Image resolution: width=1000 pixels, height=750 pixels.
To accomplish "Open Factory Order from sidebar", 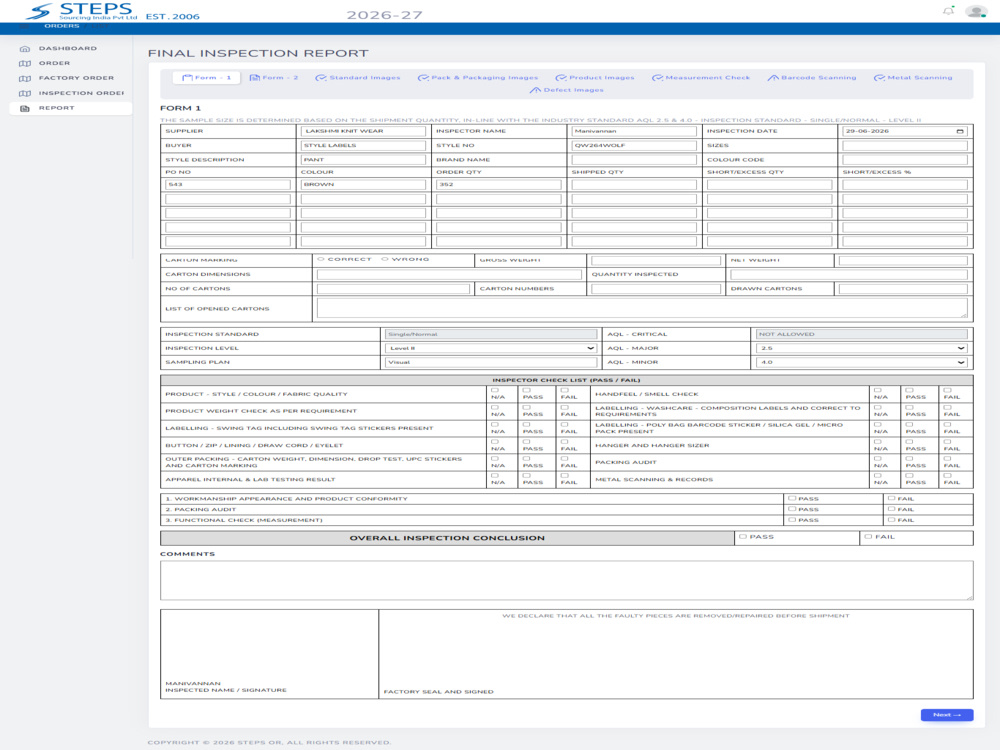I will (76, 78).
